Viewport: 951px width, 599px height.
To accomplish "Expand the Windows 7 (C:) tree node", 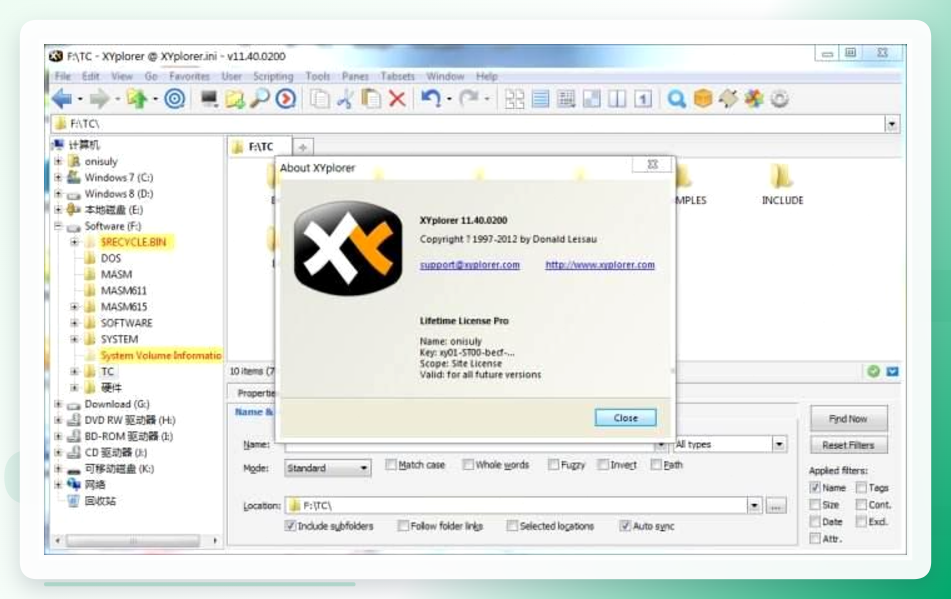I will (x=58, y=178).
